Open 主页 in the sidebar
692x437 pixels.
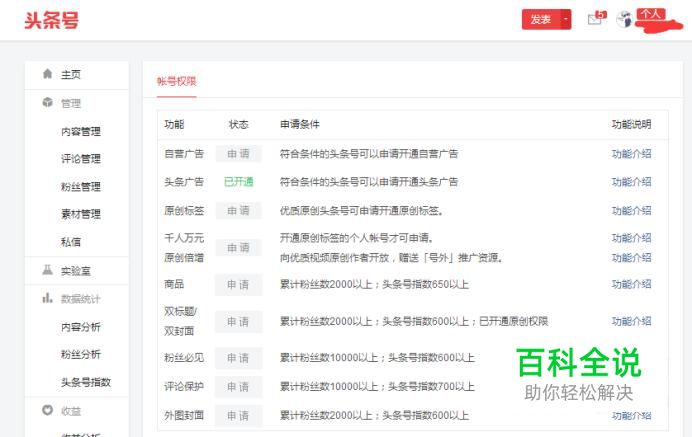(x=71, y=74)
